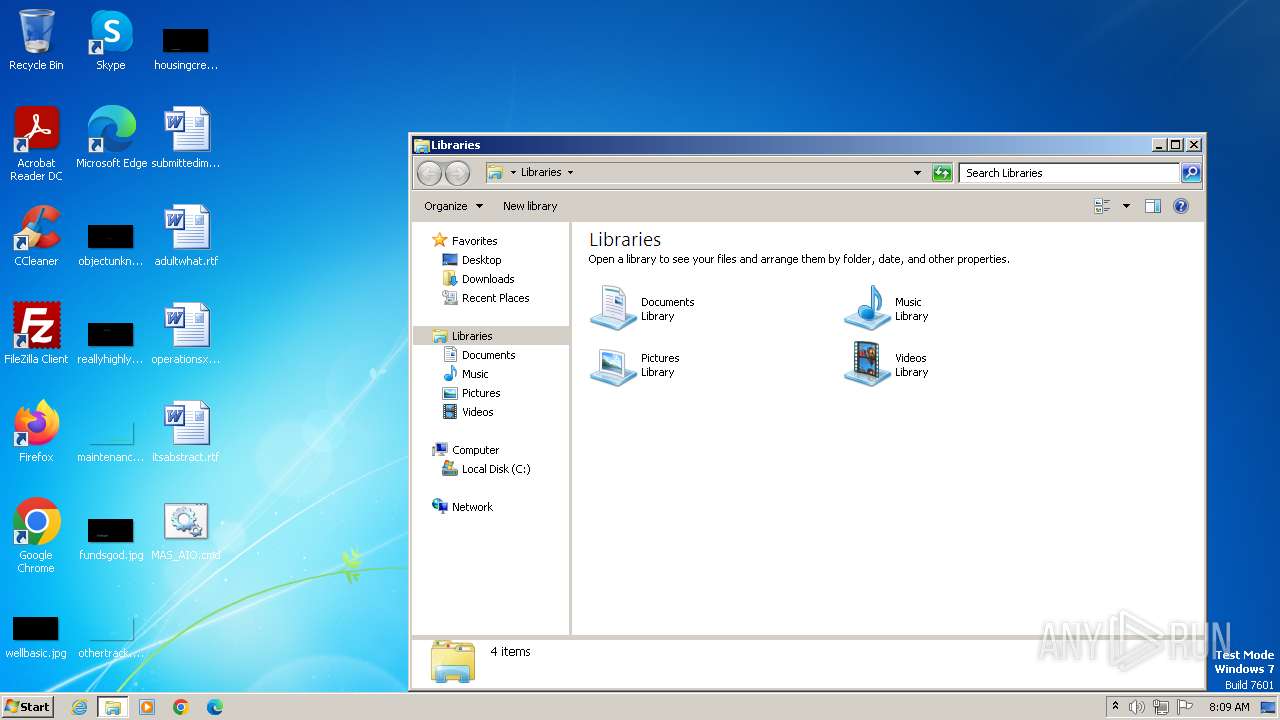Image resolution: width=1280 pixels, height=720 pixels.
Task: Select wellbasic.jpg desktop file
Action: pyautogui.click(x=36, y=635)
